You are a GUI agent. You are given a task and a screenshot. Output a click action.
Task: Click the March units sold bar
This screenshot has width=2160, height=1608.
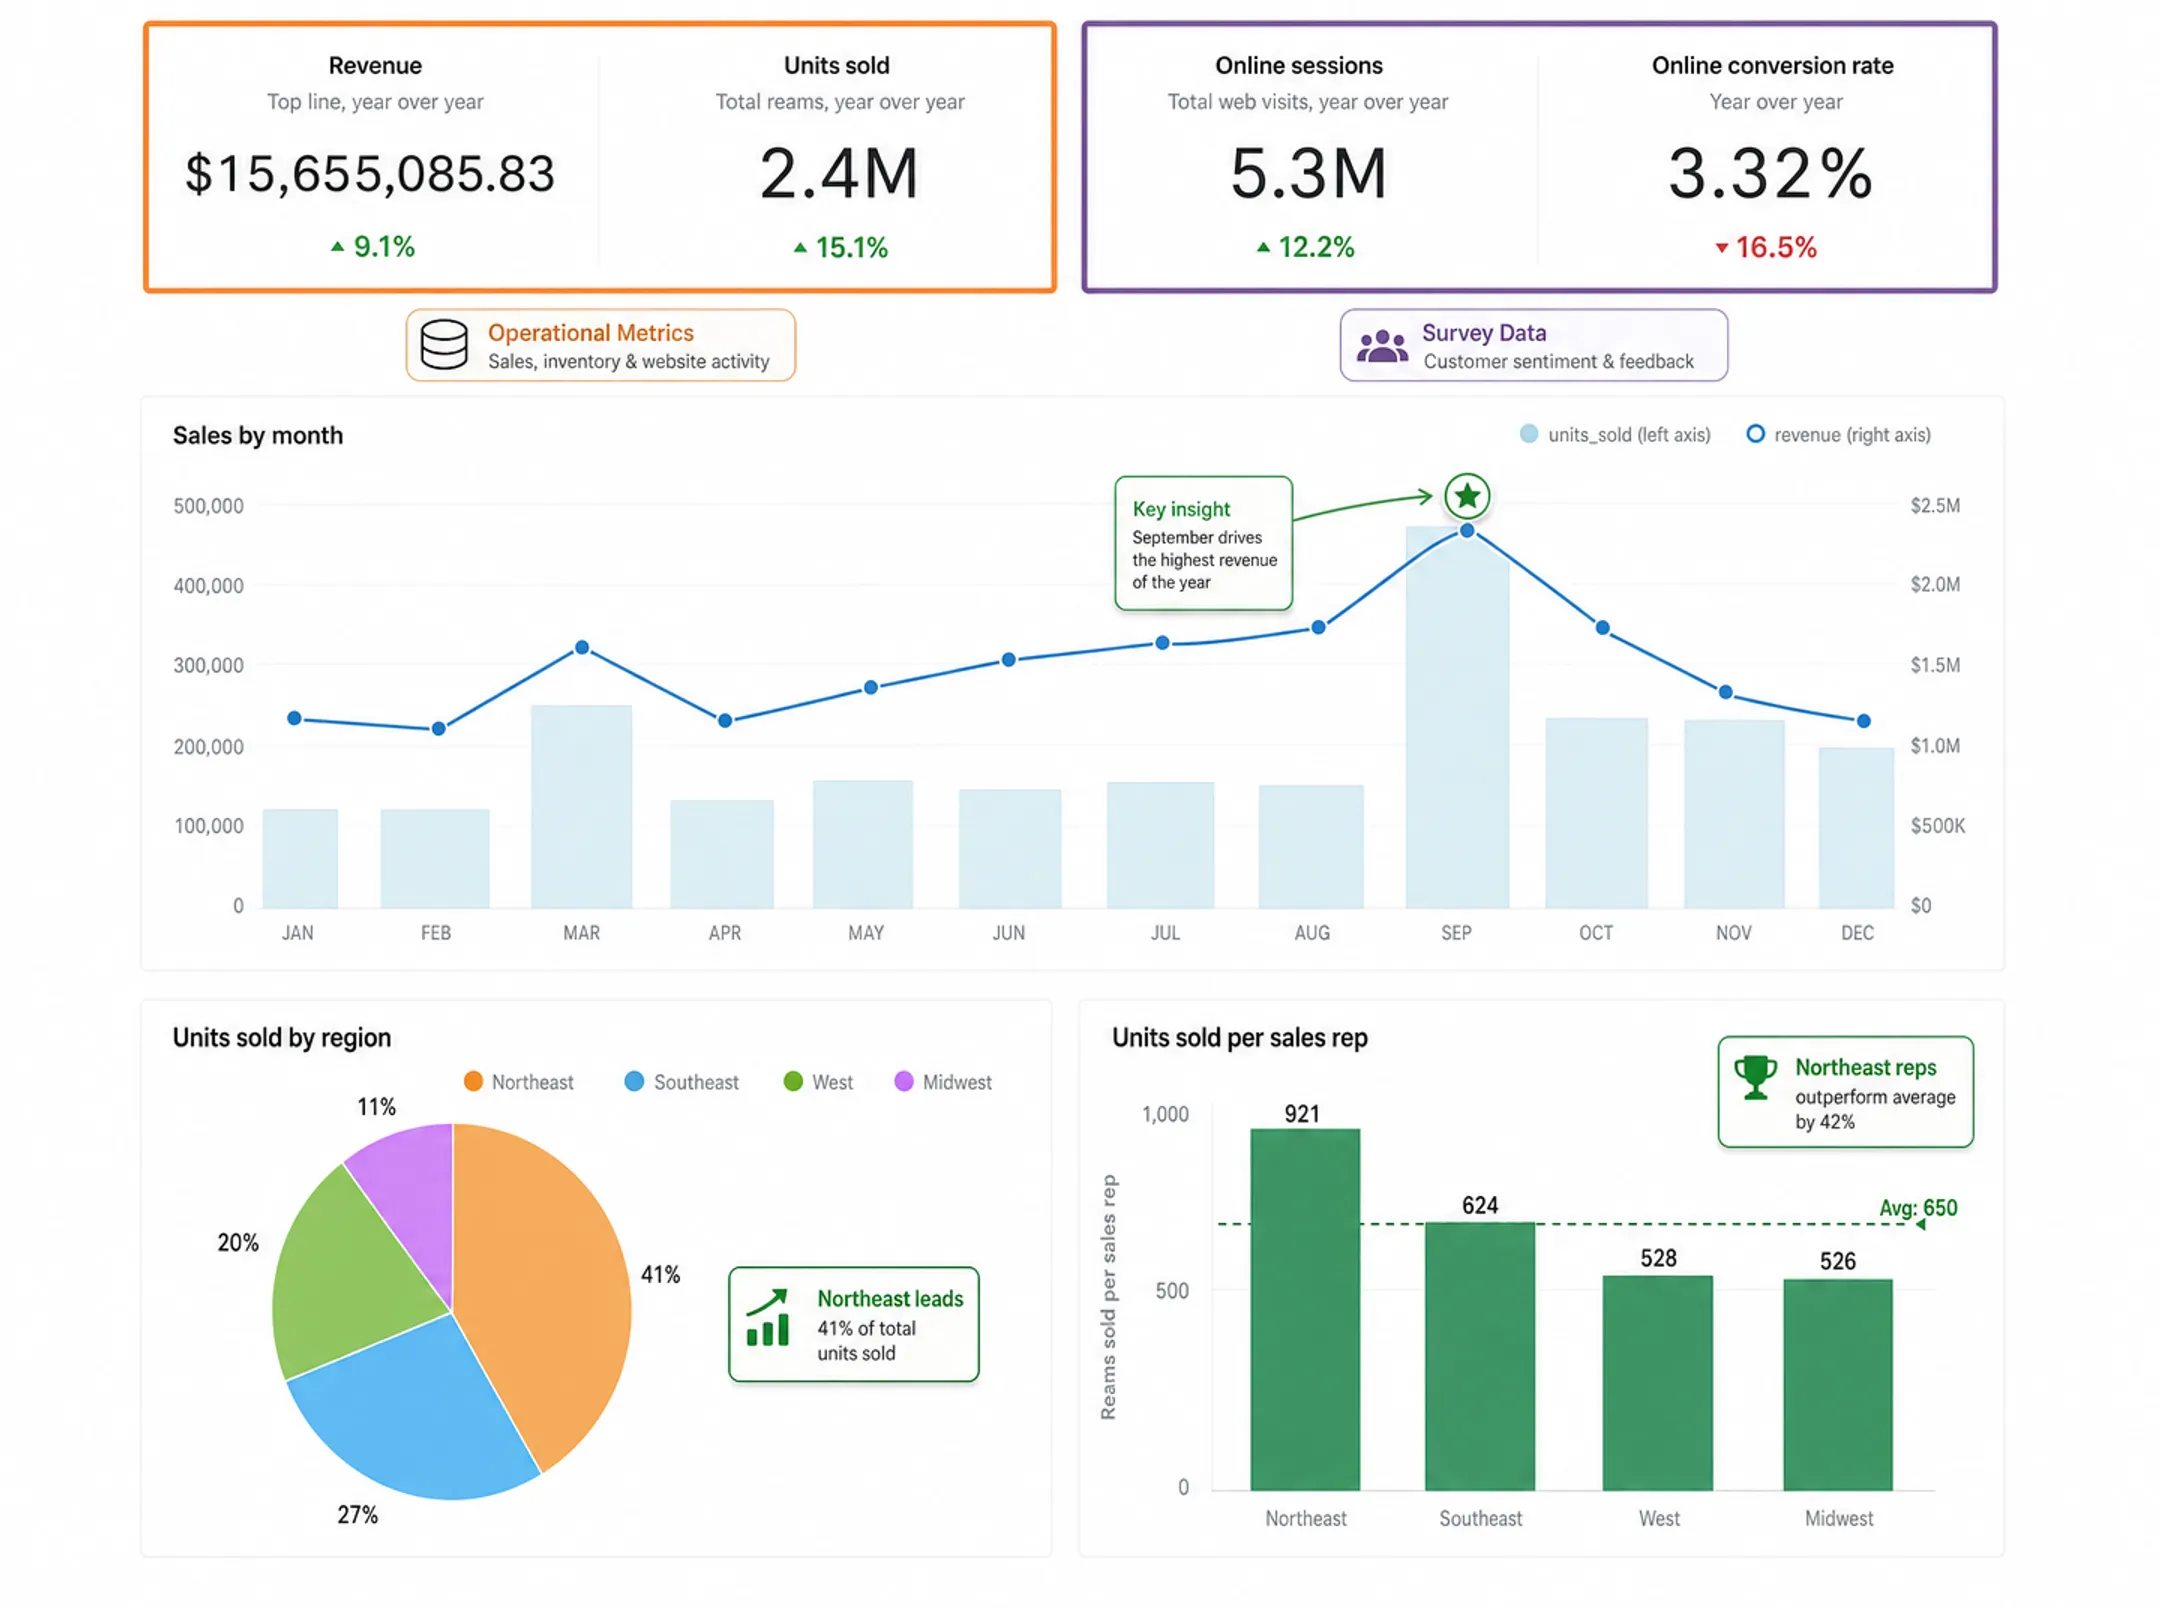coord(581,807)
